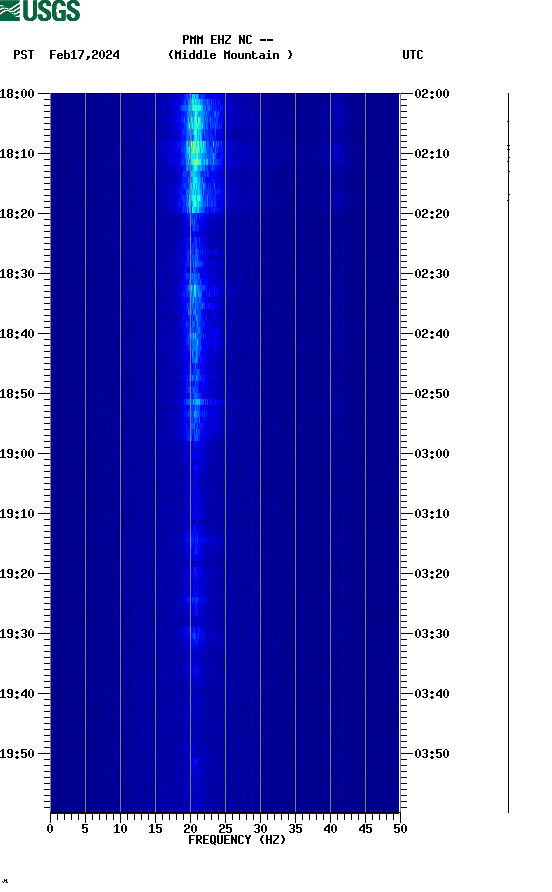Click the '0' frequency axis label
552x892 pixels.
tap(50, 829)
